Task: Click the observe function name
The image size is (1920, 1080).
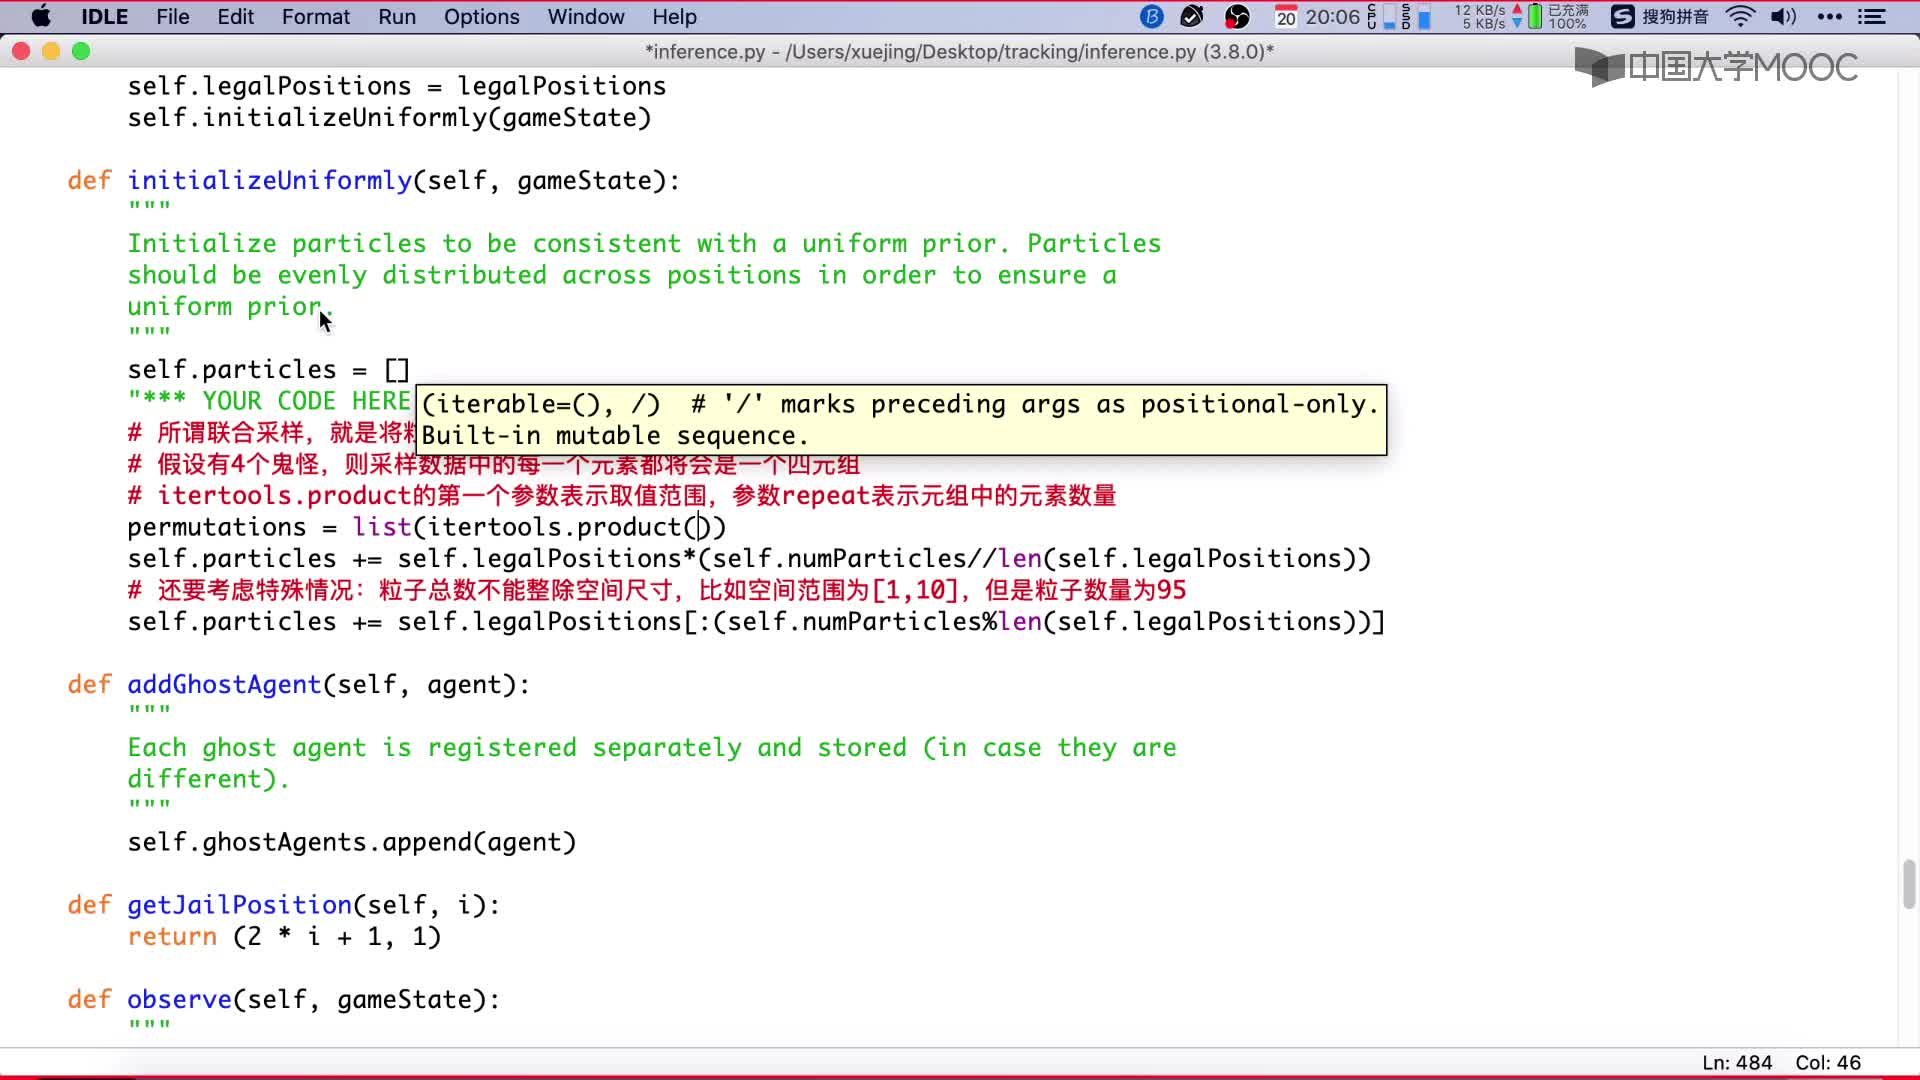Action: pos(179,999)
